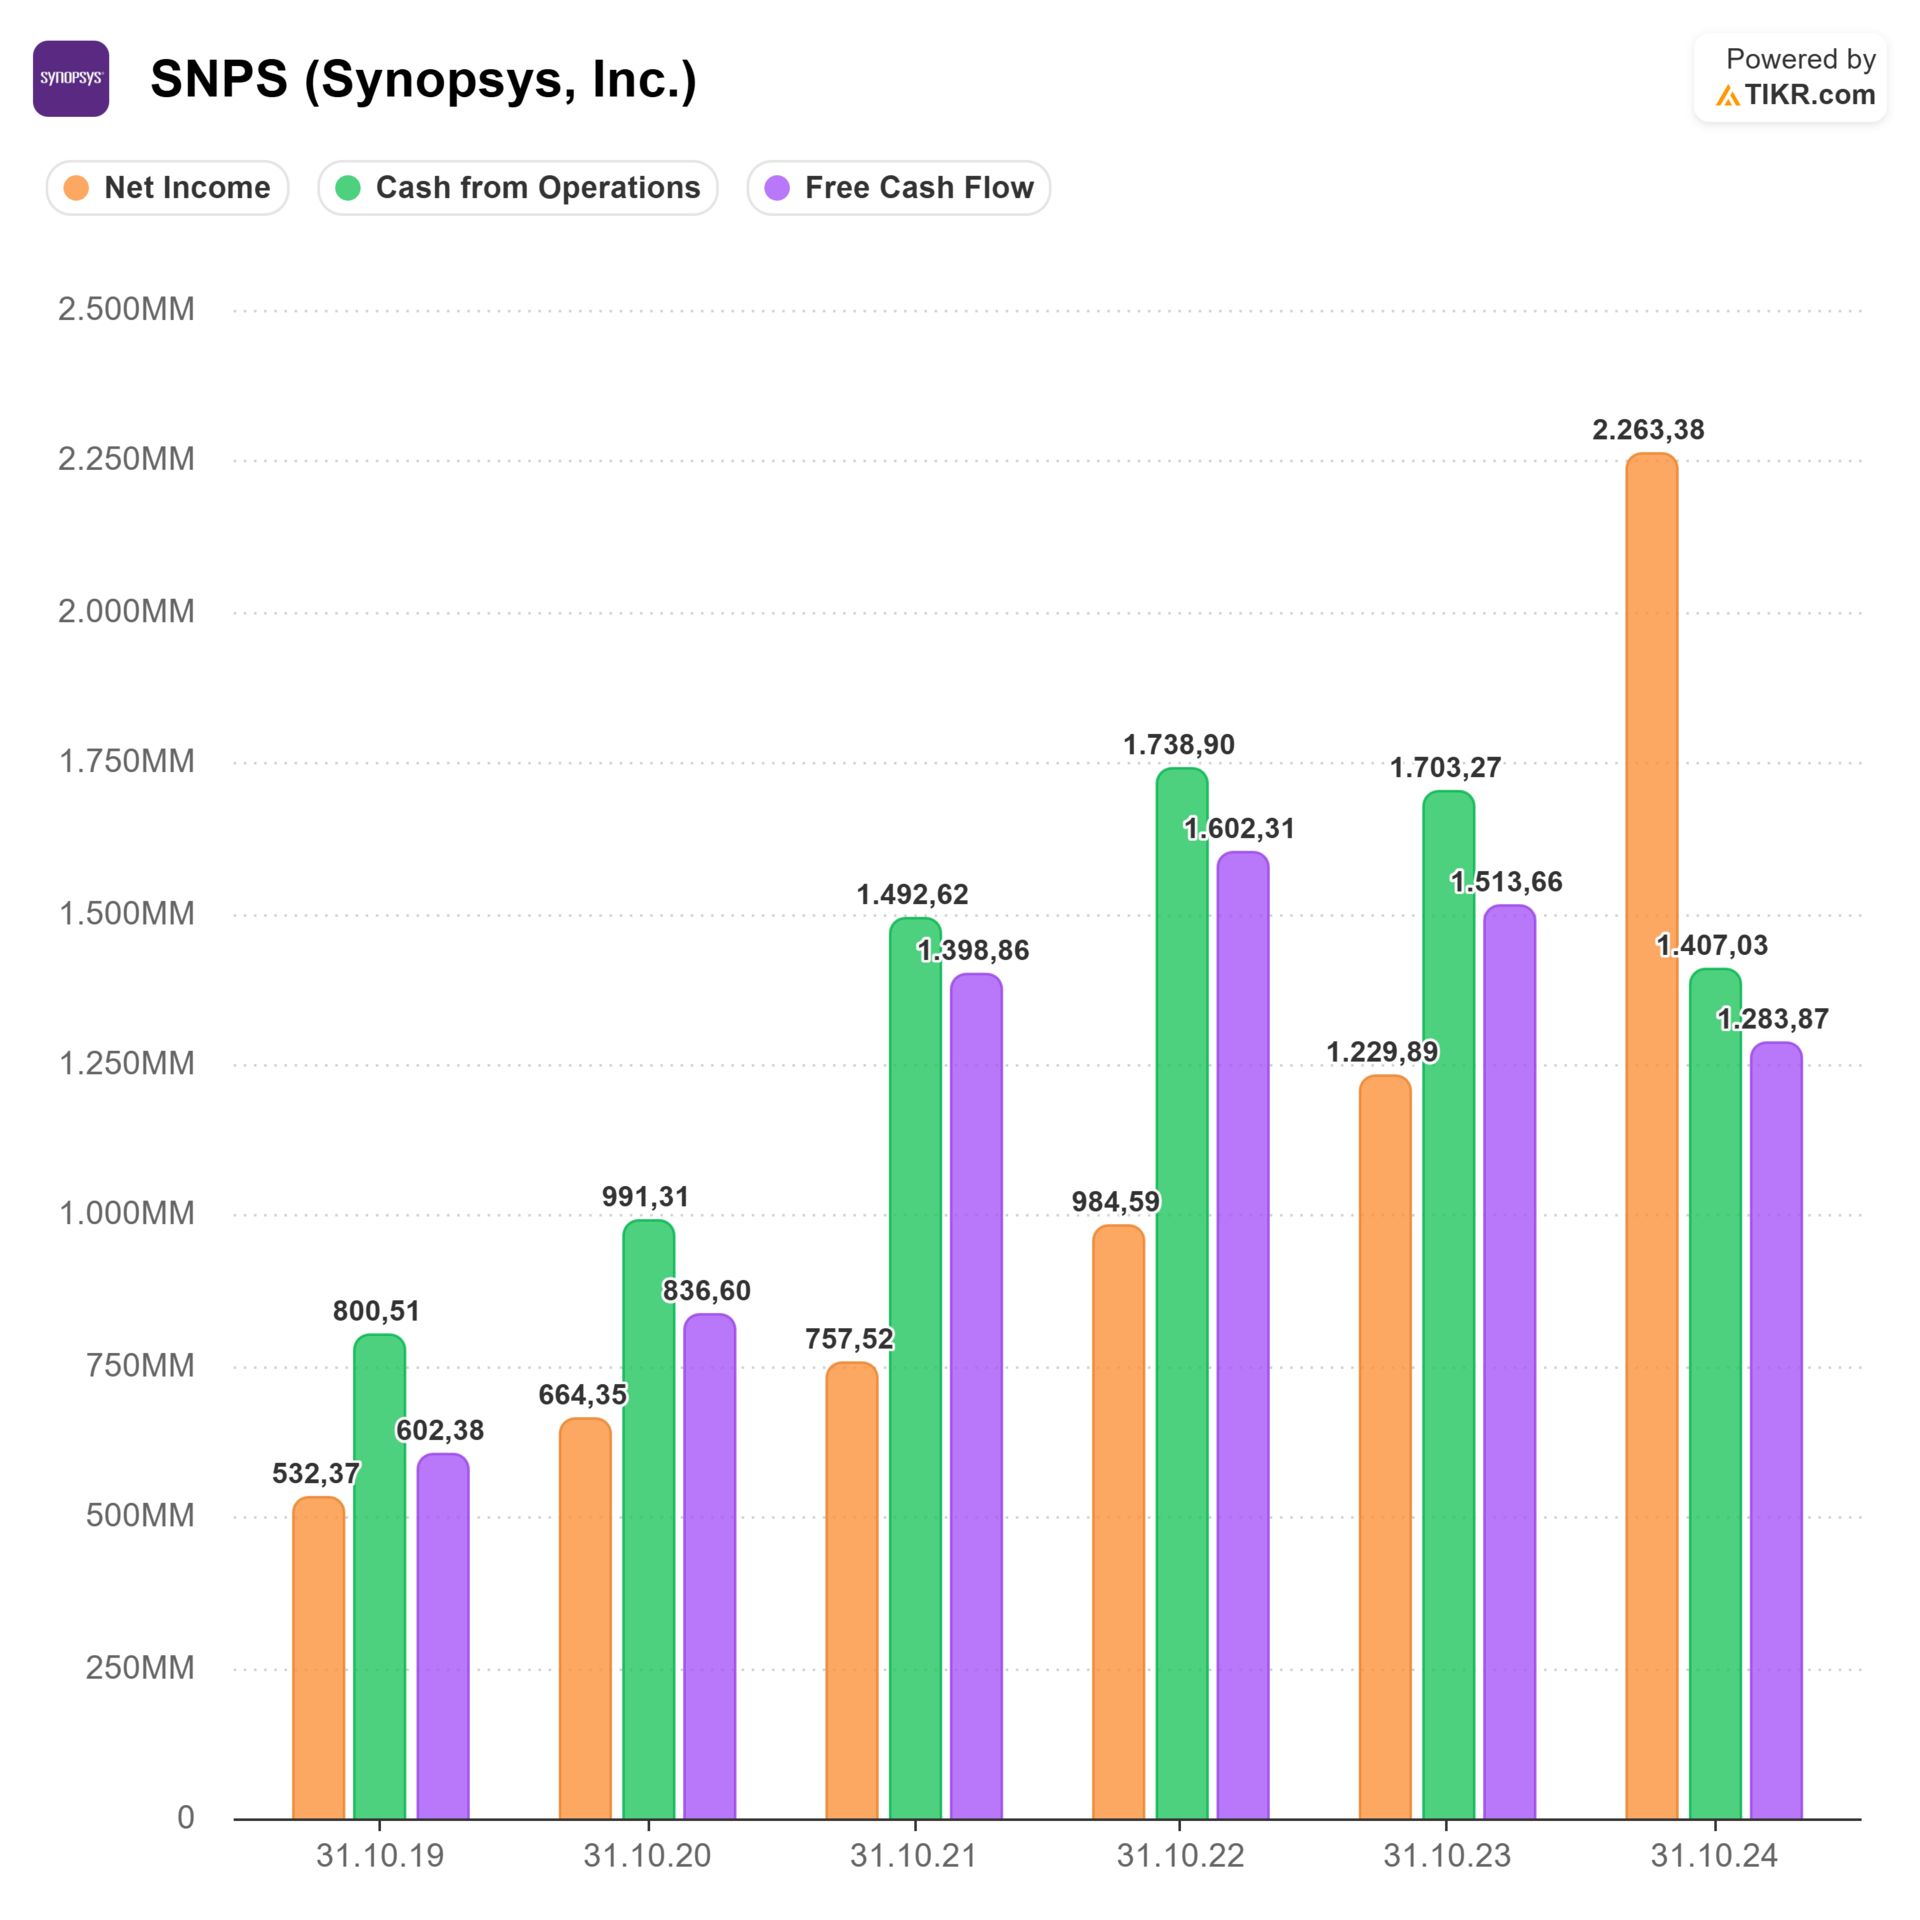This screenshot has height=1920, width=1920.
Task: Click the TIKR orange logo icon
Action: pyautogui.click(x=1727, y=96)
